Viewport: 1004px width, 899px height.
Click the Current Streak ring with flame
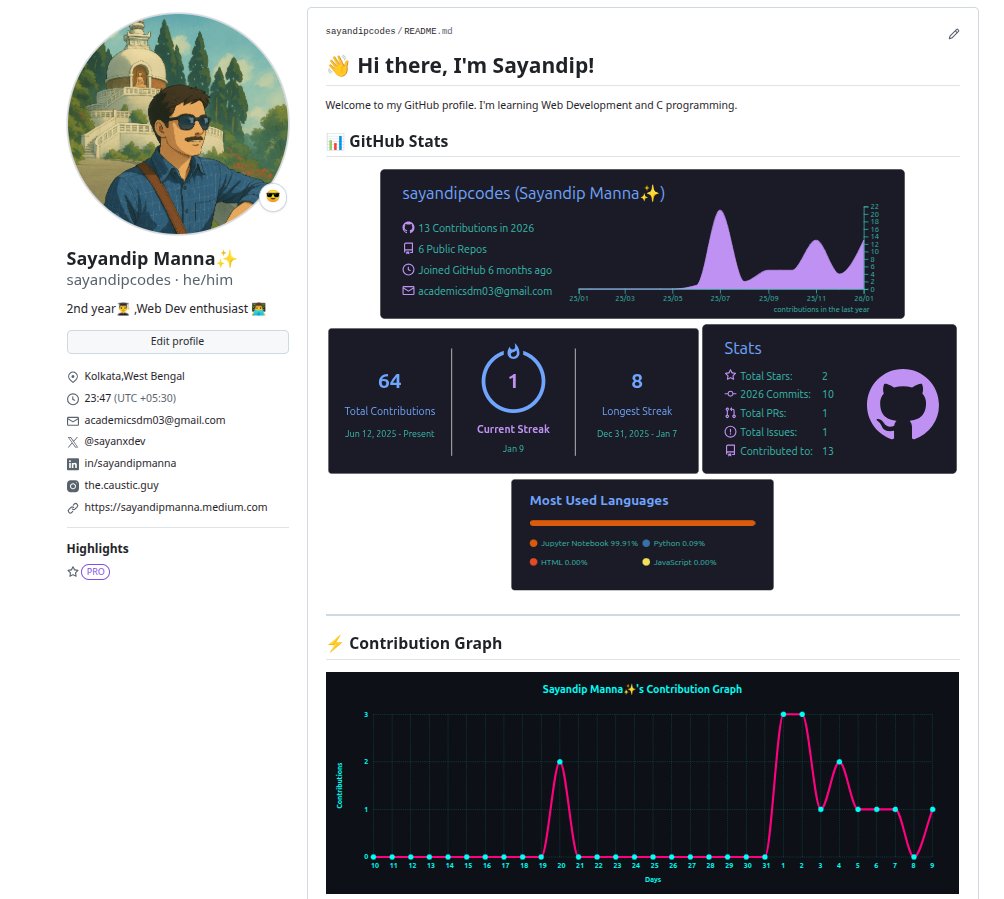514,380
